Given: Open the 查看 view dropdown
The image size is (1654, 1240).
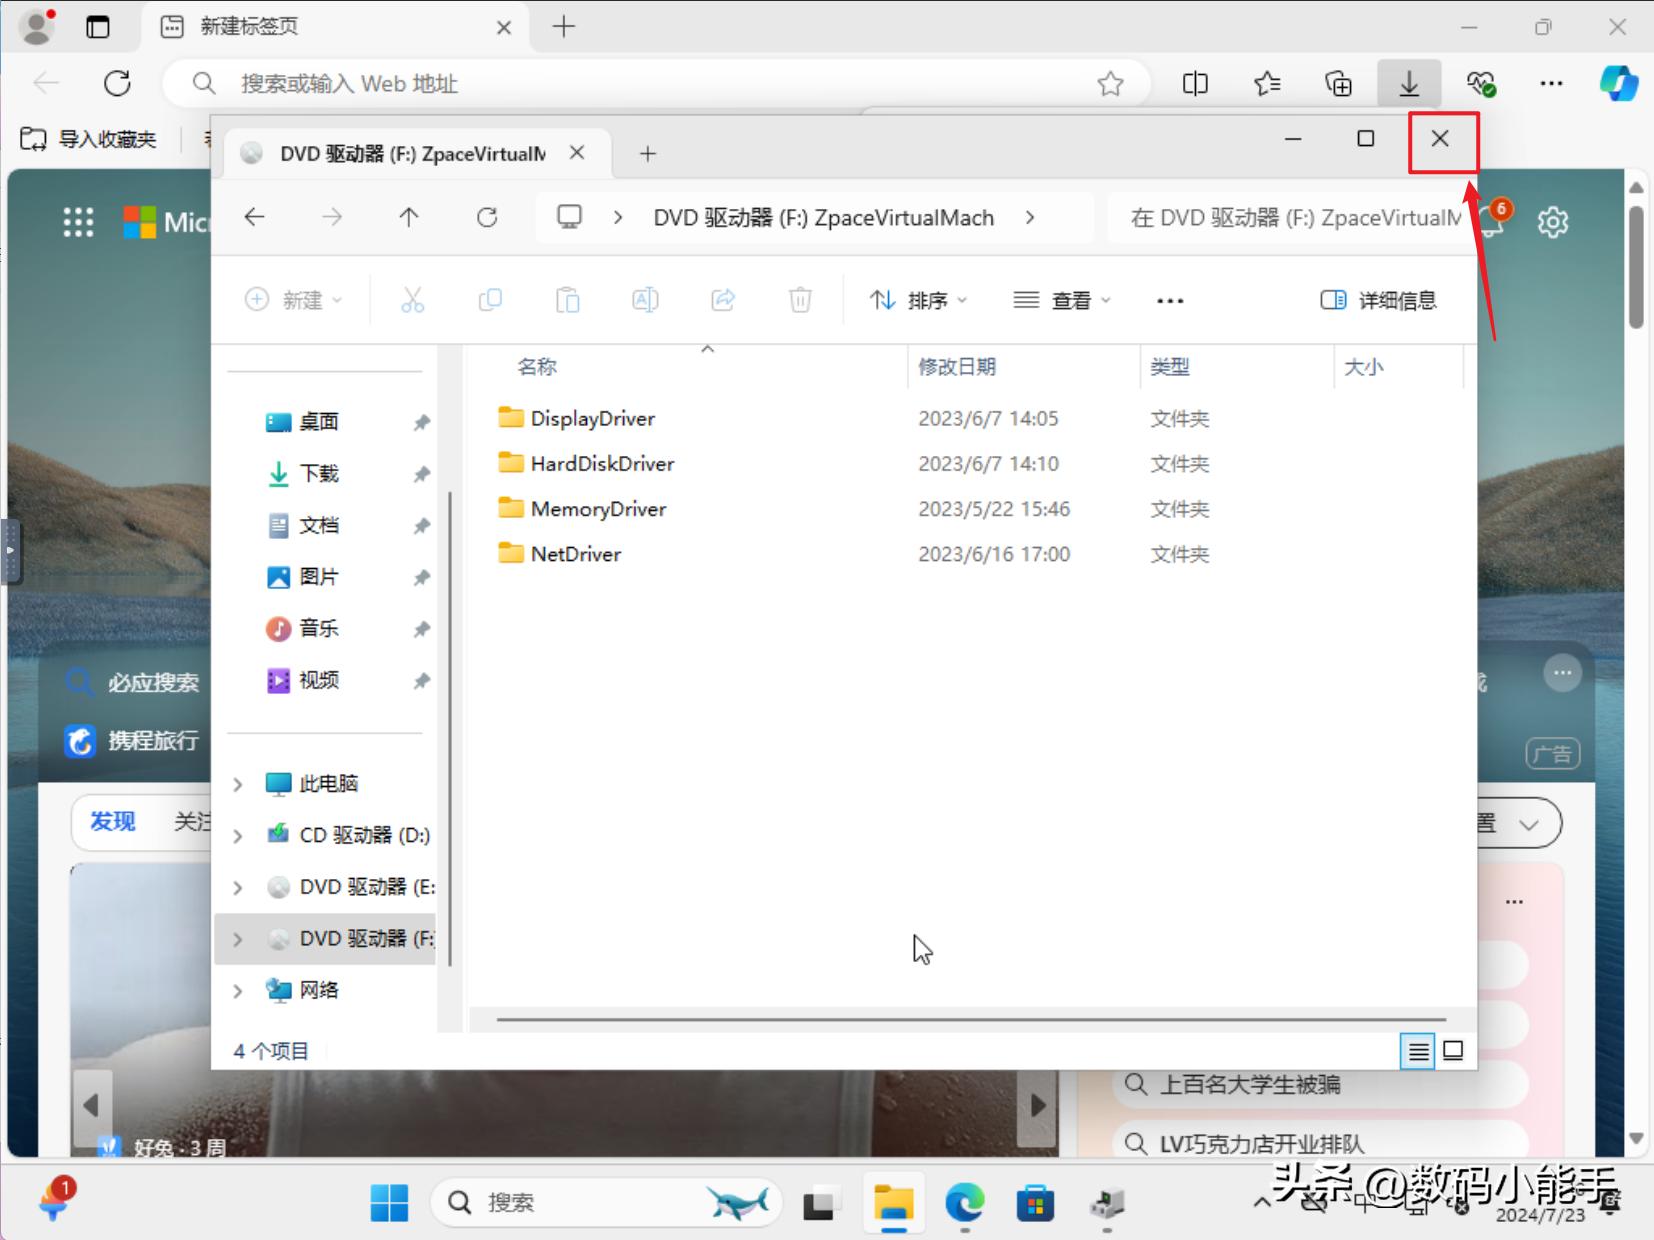Looking at the screenshot, I should 1061,300.
